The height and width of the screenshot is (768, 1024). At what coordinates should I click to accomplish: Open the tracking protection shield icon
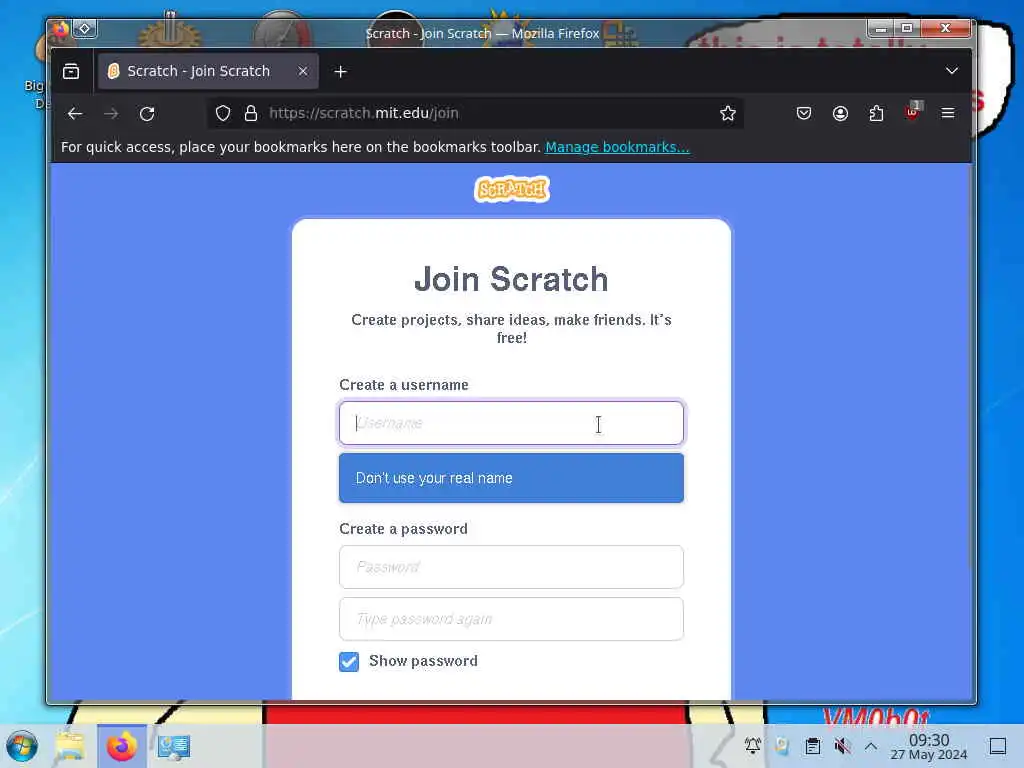coord(223,114)
